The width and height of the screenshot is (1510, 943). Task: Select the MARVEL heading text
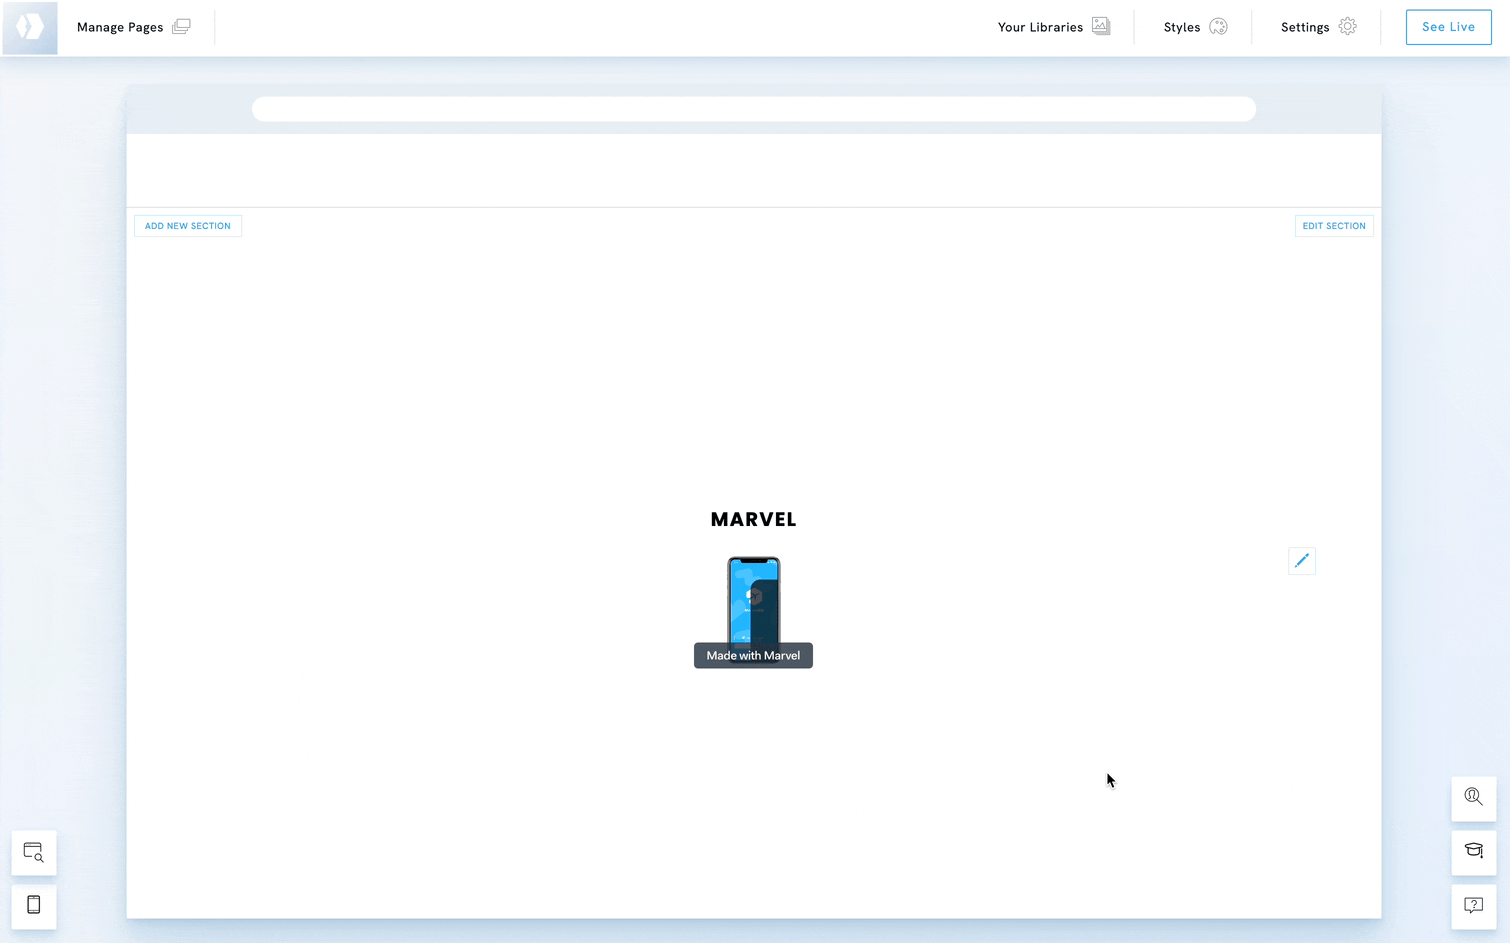click(753, 520)
